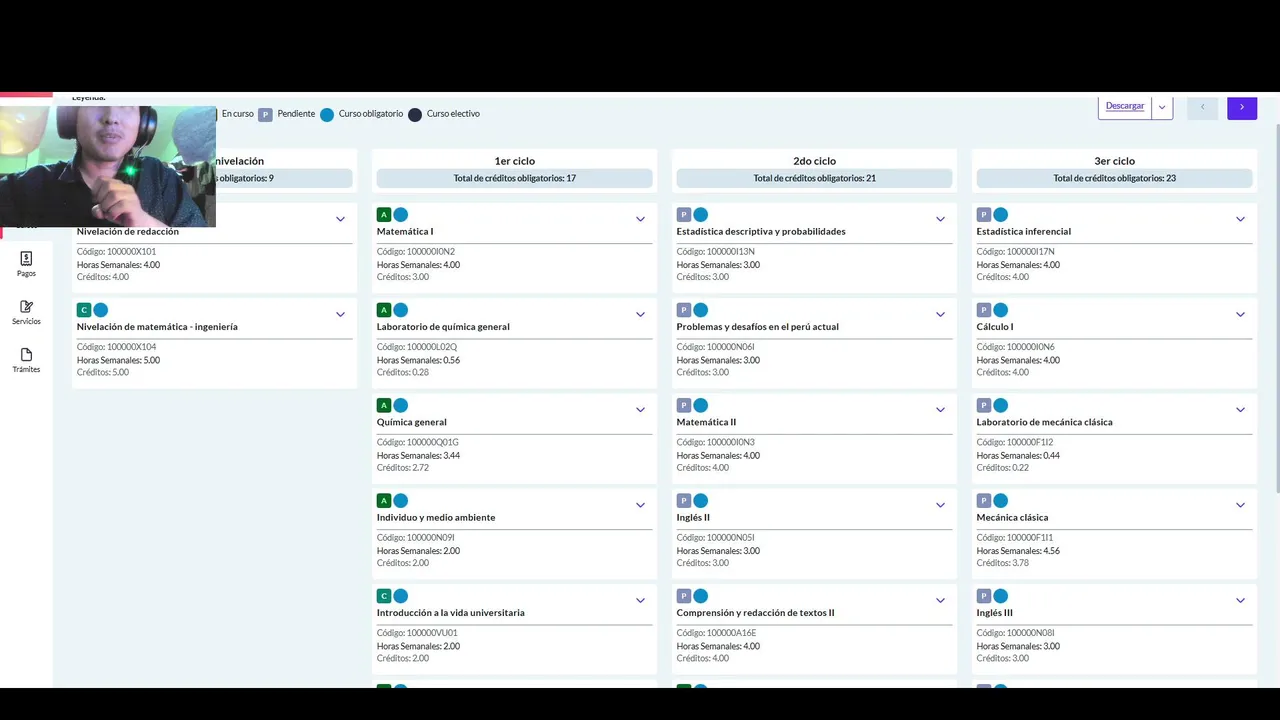
Task: Click the 'P' badge on Comprensión y redacción de textos II
Action: coord(683,596)
